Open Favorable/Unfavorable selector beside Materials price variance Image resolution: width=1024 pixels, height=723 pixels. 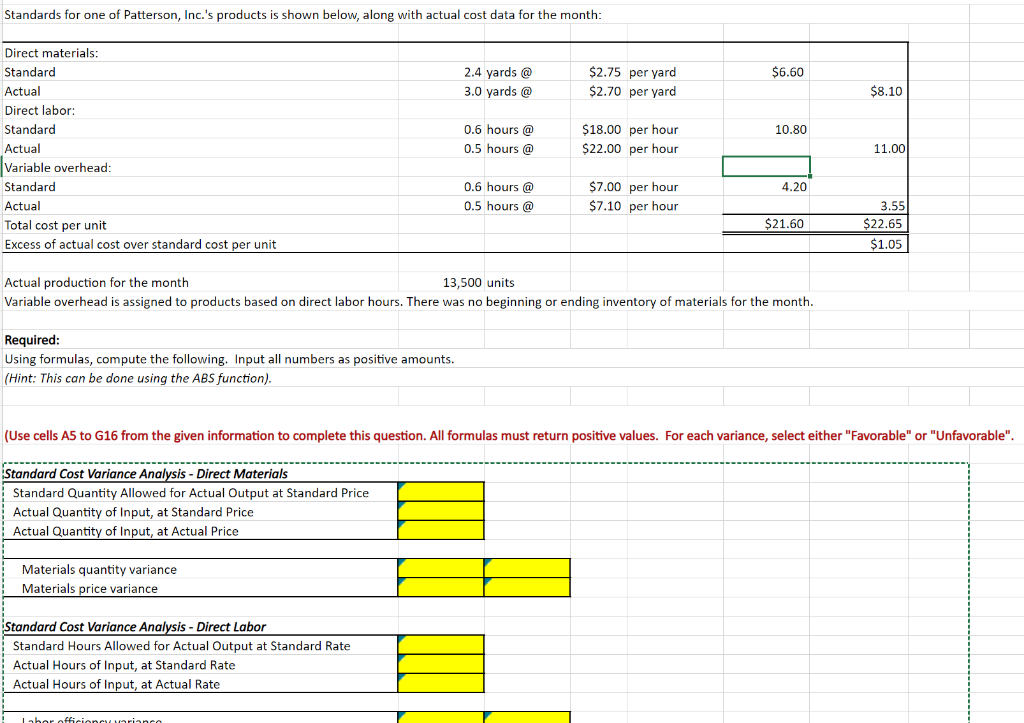pyautogui.click(x=527, y=587)
